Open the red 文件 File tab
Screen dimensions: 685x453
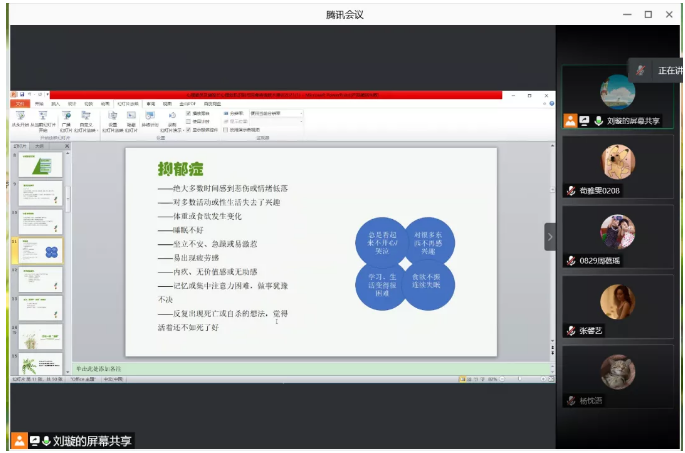click(20, 103)
